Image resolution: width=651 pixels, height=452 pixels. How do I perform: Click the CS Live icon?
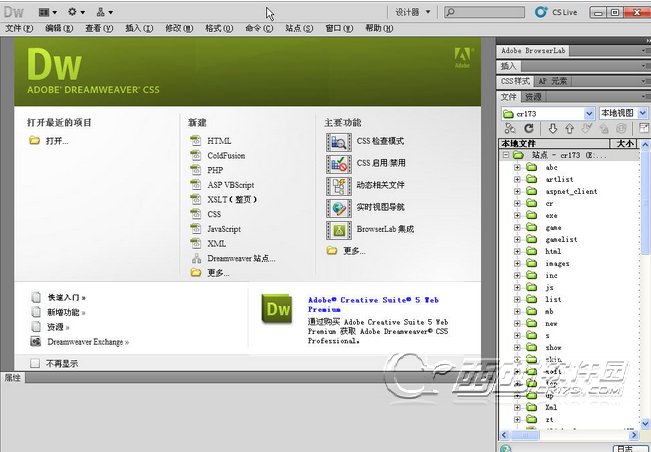coord(541,12)
